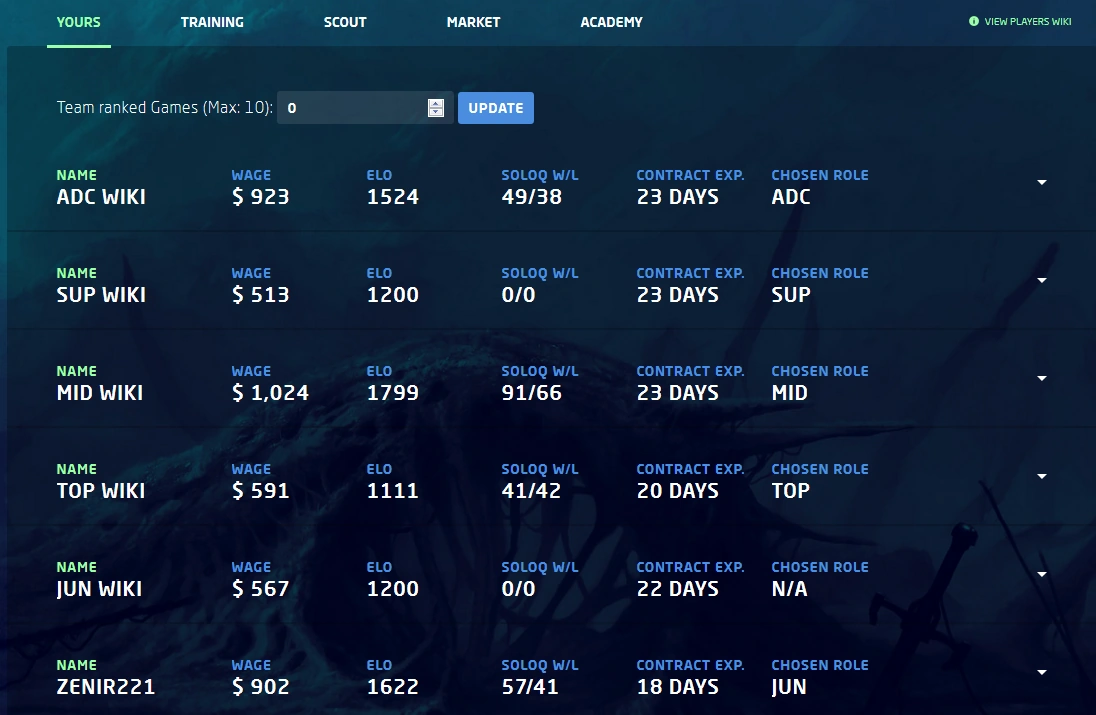Expand the ADC WIKI player row
Image resolution: width=1096 pixels, height=715 pixels.
pos(1041,183)
